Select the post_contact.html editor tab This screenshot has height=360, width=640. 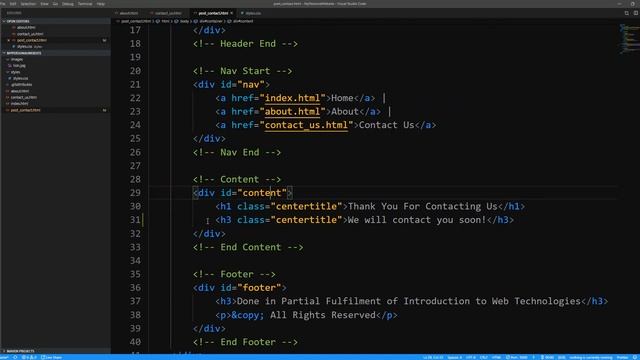[x=213, y=13]
